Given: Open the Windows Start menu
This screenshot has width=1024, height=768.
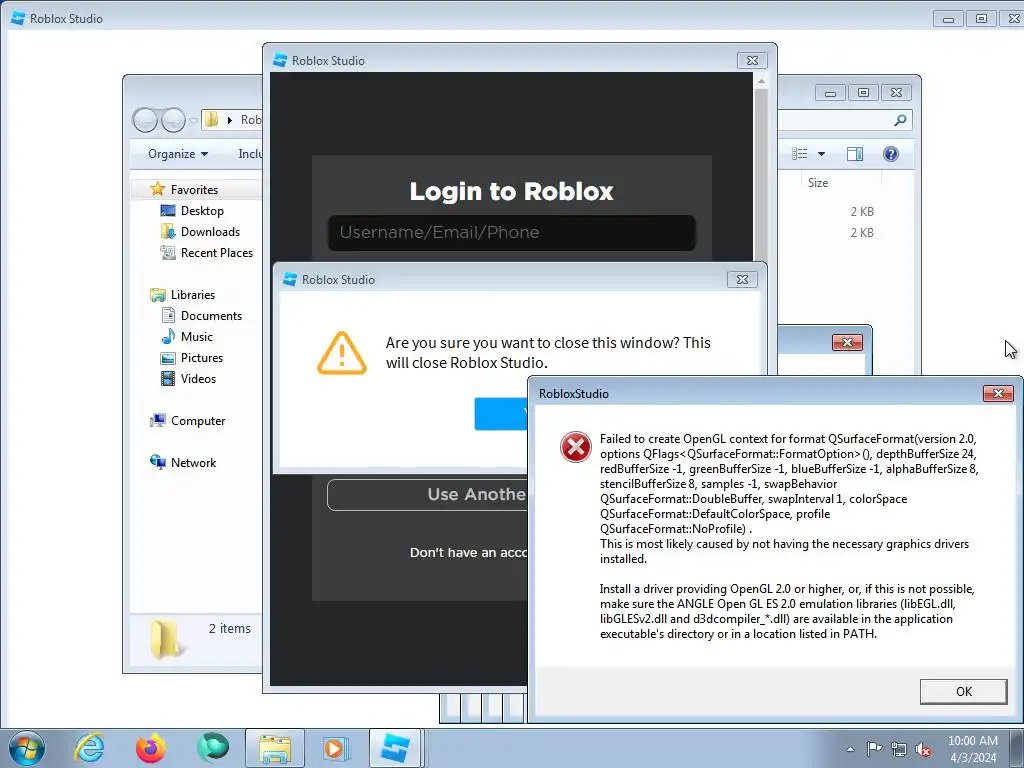Looking at the screenshot, I should [27, 748].
